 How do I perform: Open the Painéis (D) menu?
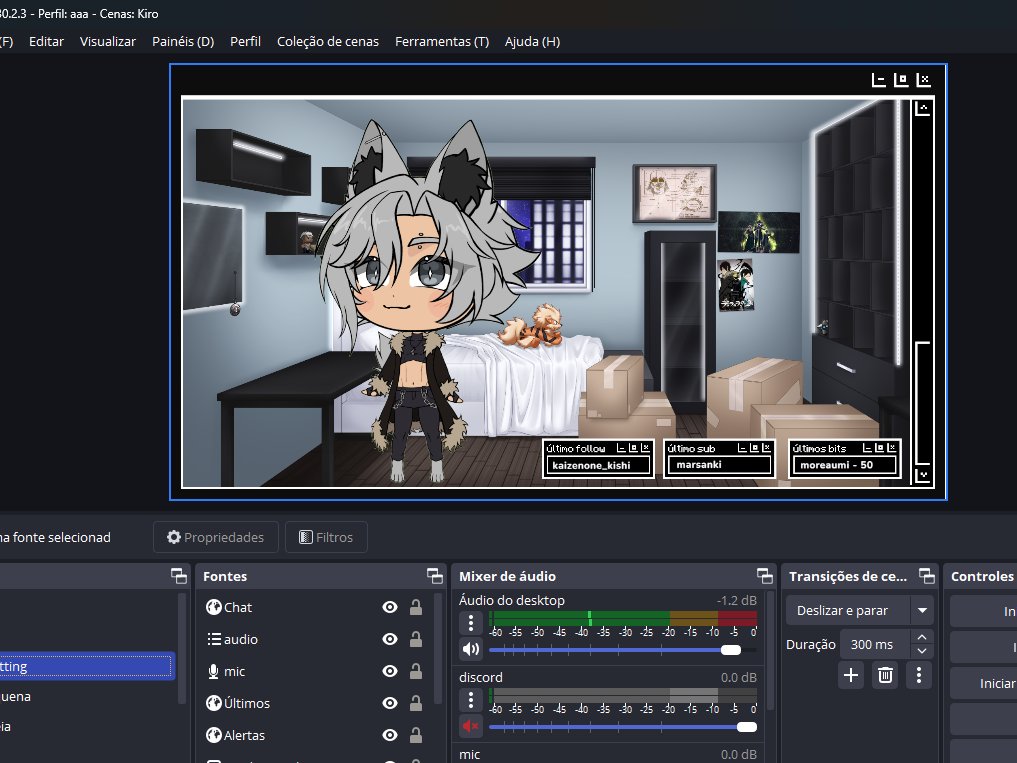[183, 42]
